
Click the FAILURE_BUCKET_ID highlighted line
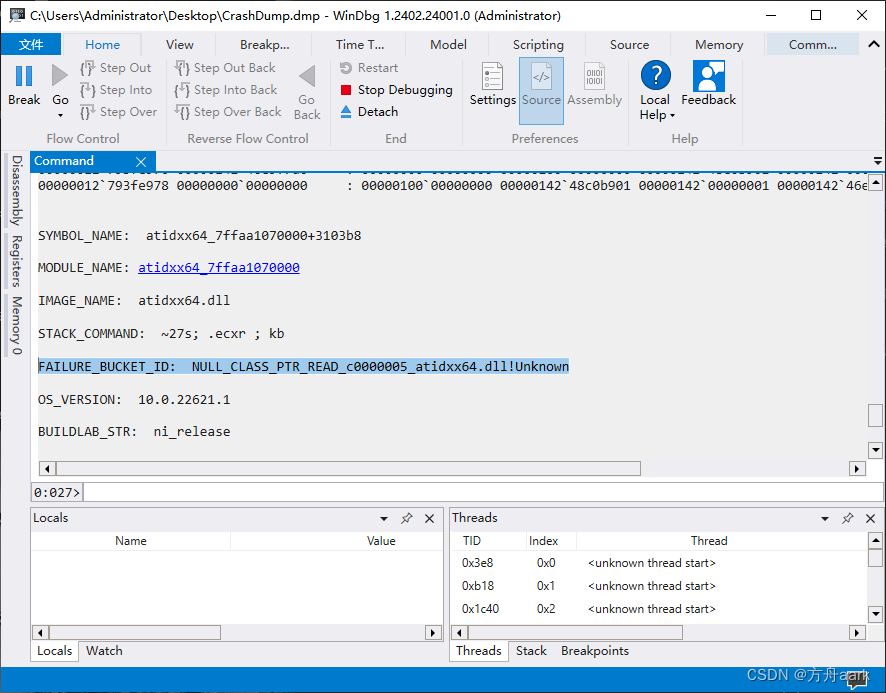pos(303,366)
